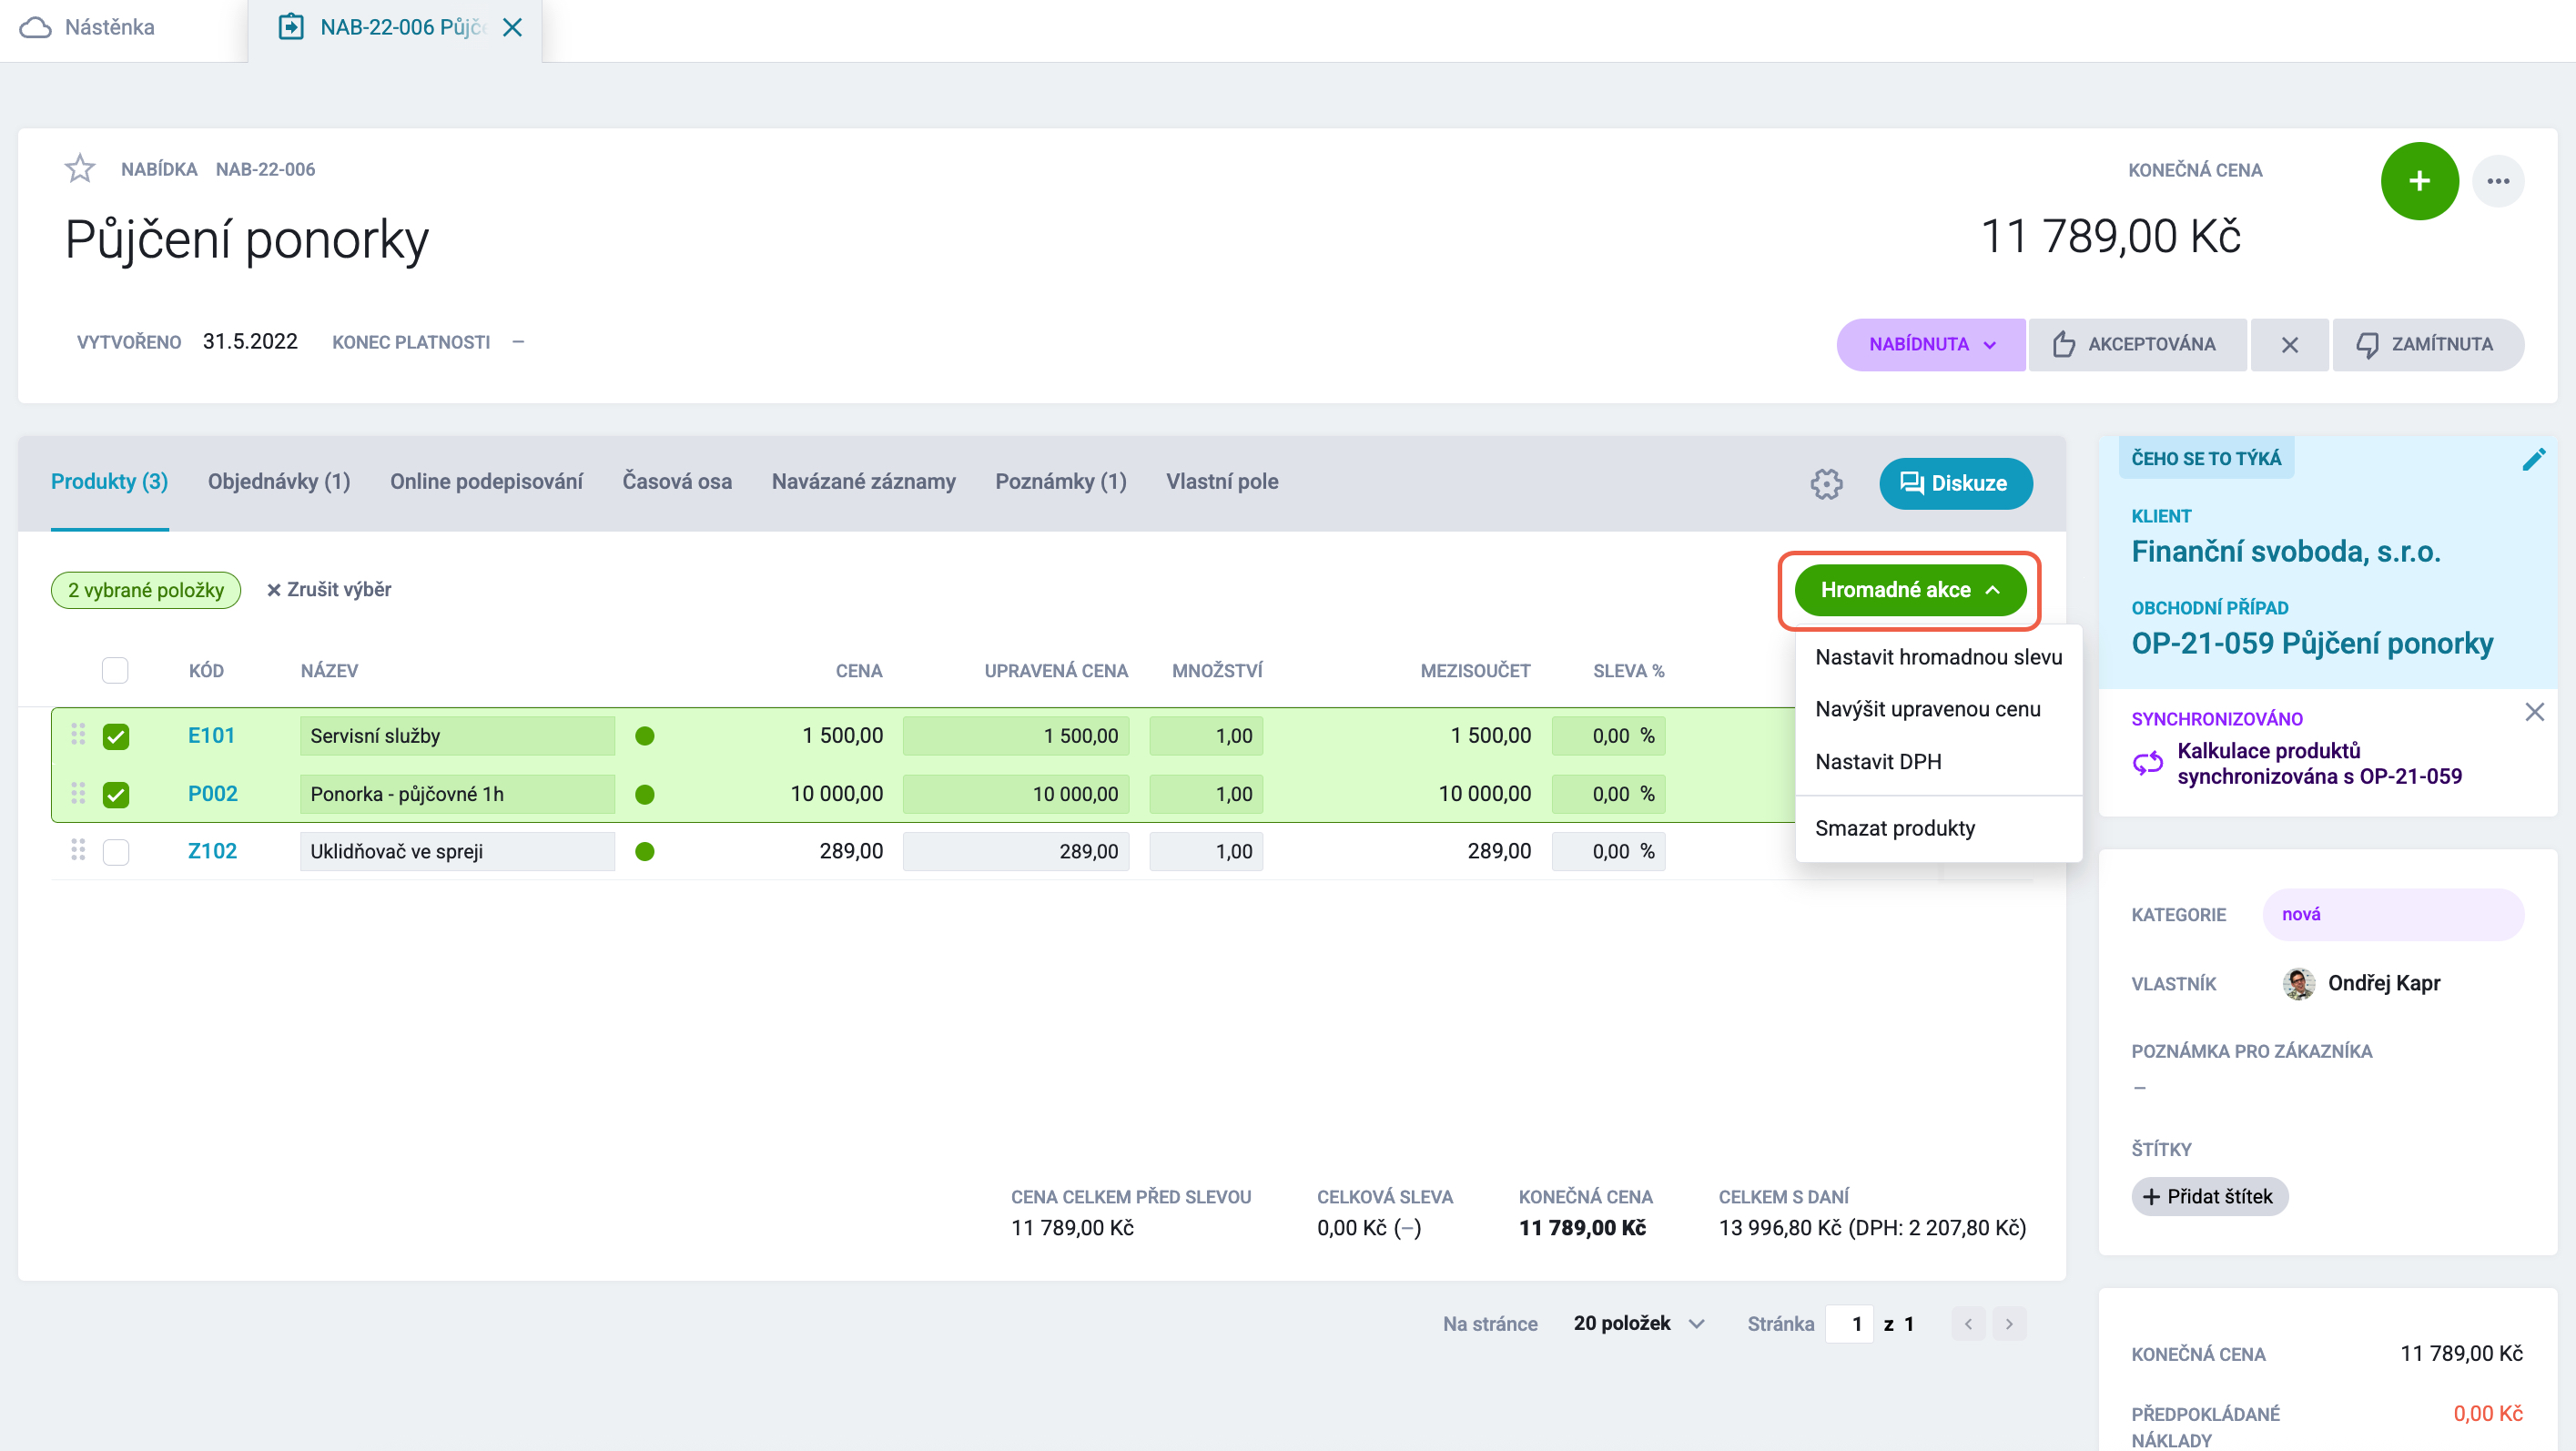Click the sync icon next to Kalkulace produktů
The height and width of the screenshot is (1451, 2576).
(x=2148, y=764)
